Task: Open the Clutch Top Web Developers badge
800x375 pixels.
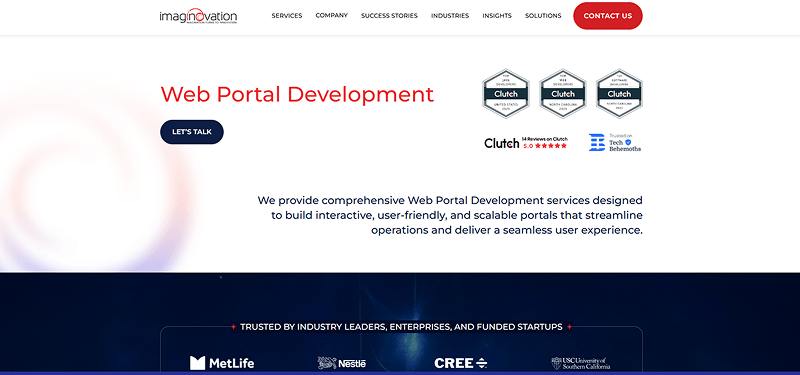Action: click(563, 93)
